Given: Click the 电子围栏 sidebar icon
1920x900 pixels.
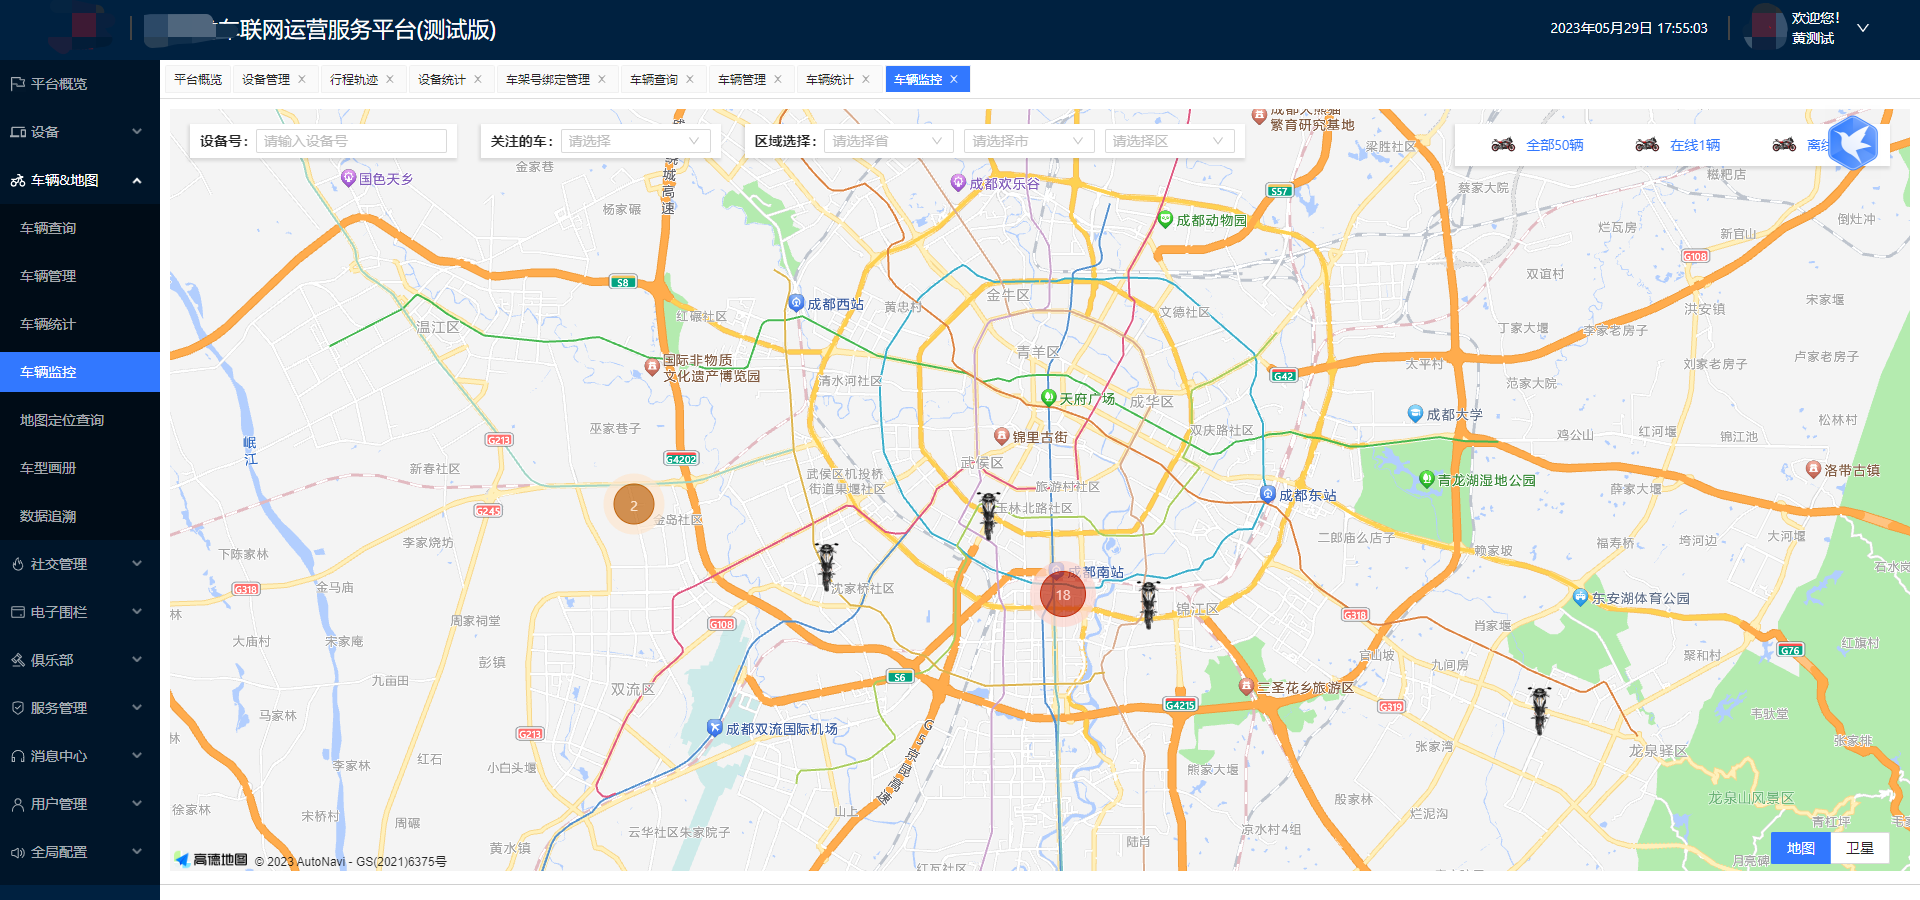Looking at the screenshot, I should 17,612.
